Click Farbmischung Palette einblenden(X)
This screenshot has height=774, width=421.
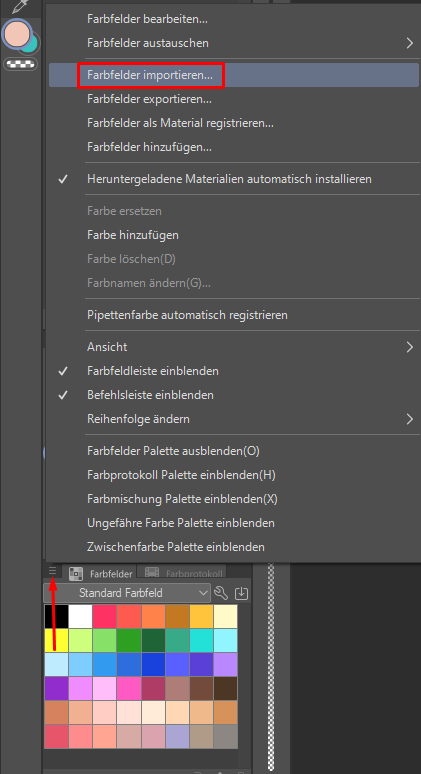coord(234,499)
